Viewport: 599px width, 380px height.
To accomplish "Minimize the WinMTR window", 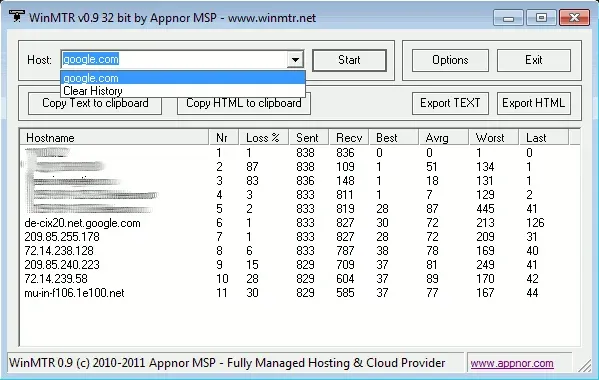I will click(x=508, y=18).
